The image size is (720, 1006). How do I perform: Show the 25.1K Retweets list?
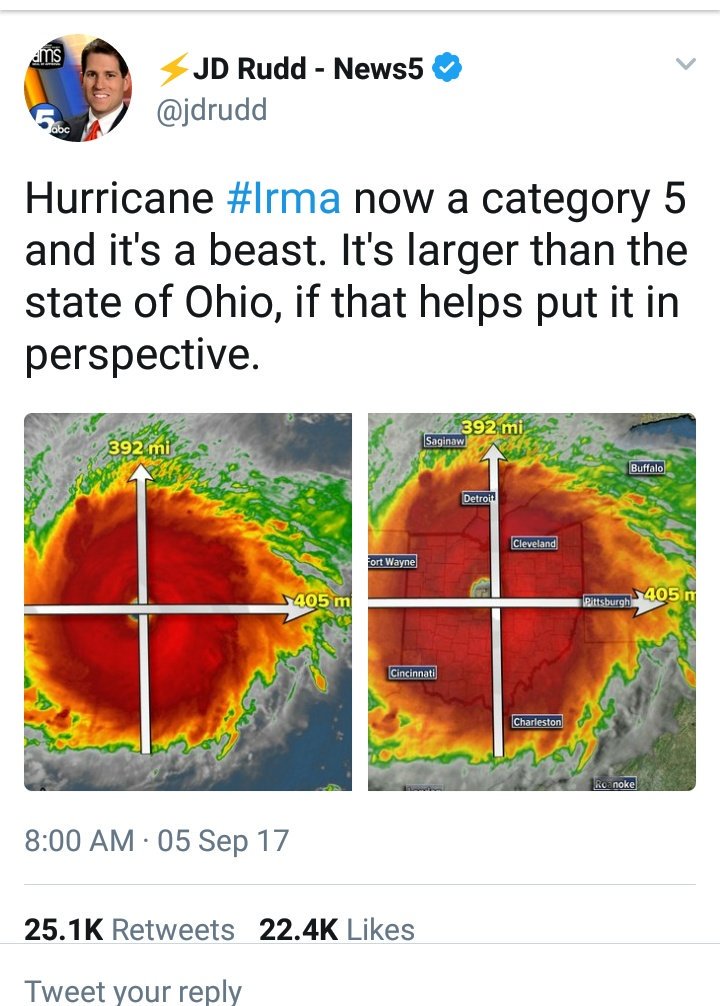tap(129, 930)
